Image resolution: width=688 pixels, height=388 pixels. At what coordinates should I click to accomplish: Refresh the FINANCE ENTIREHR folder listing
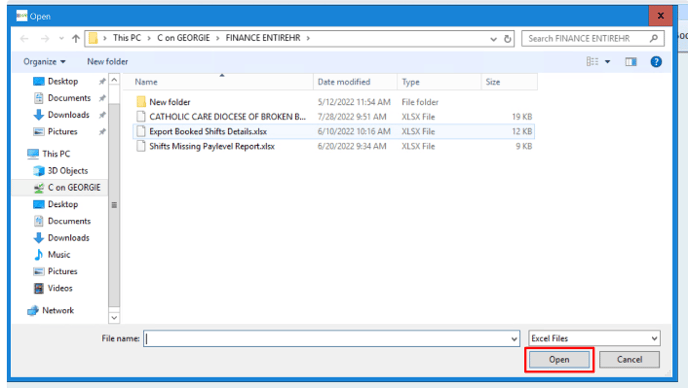tap(507, 39)
